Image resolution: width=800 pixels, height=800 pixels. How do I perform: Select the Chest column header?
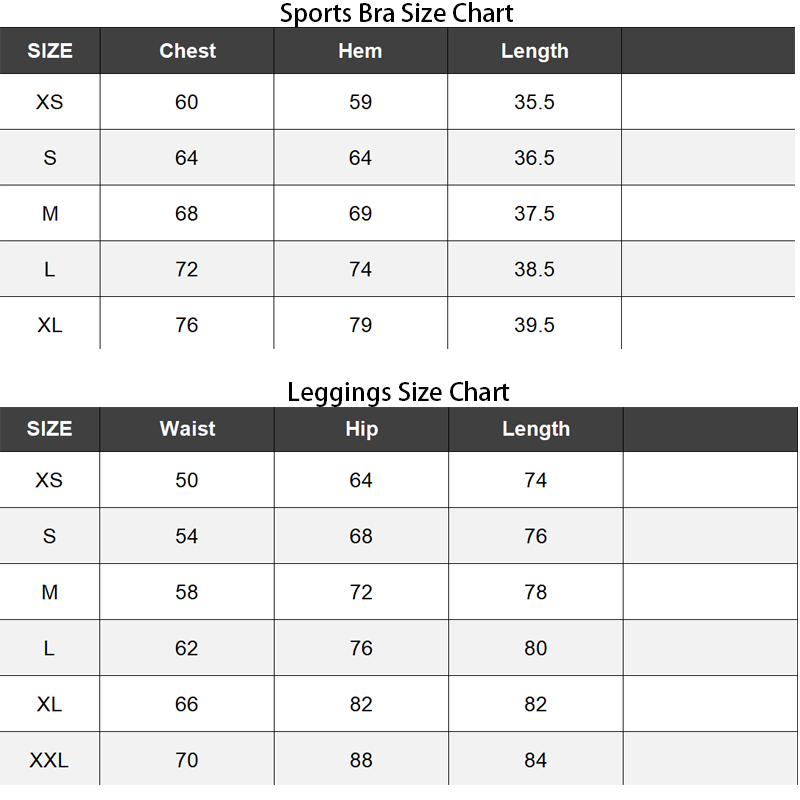[187, 51]
